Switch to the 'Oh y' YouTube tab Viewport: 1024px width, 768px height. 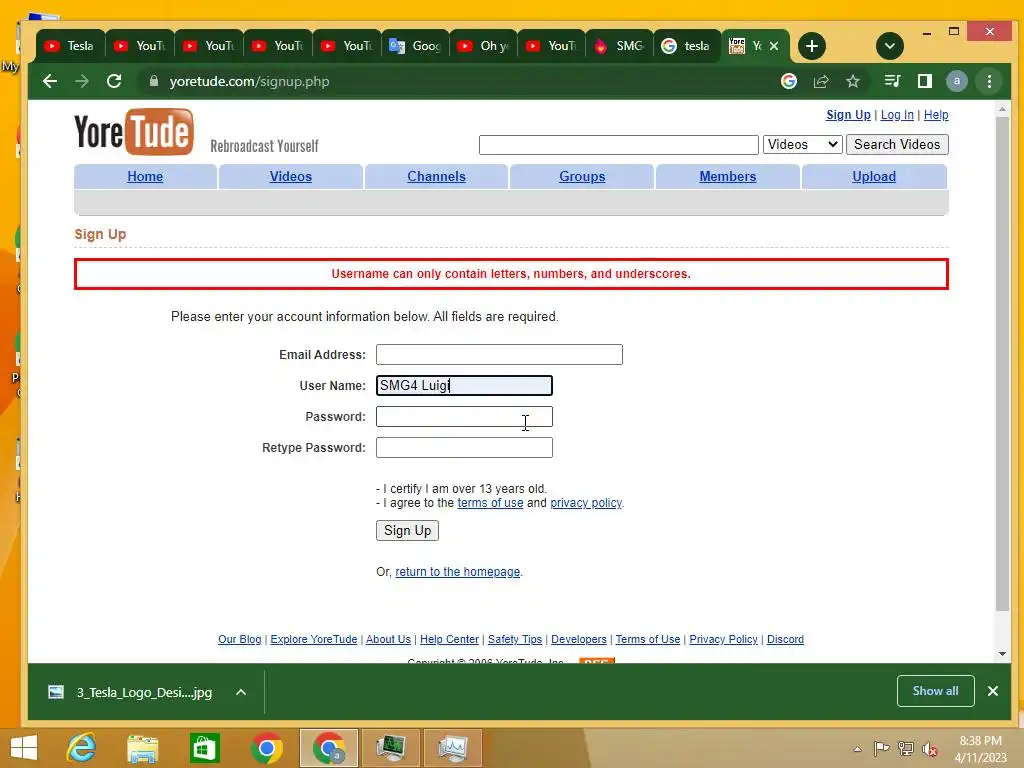pyautogui.click(x=483, y=46)
